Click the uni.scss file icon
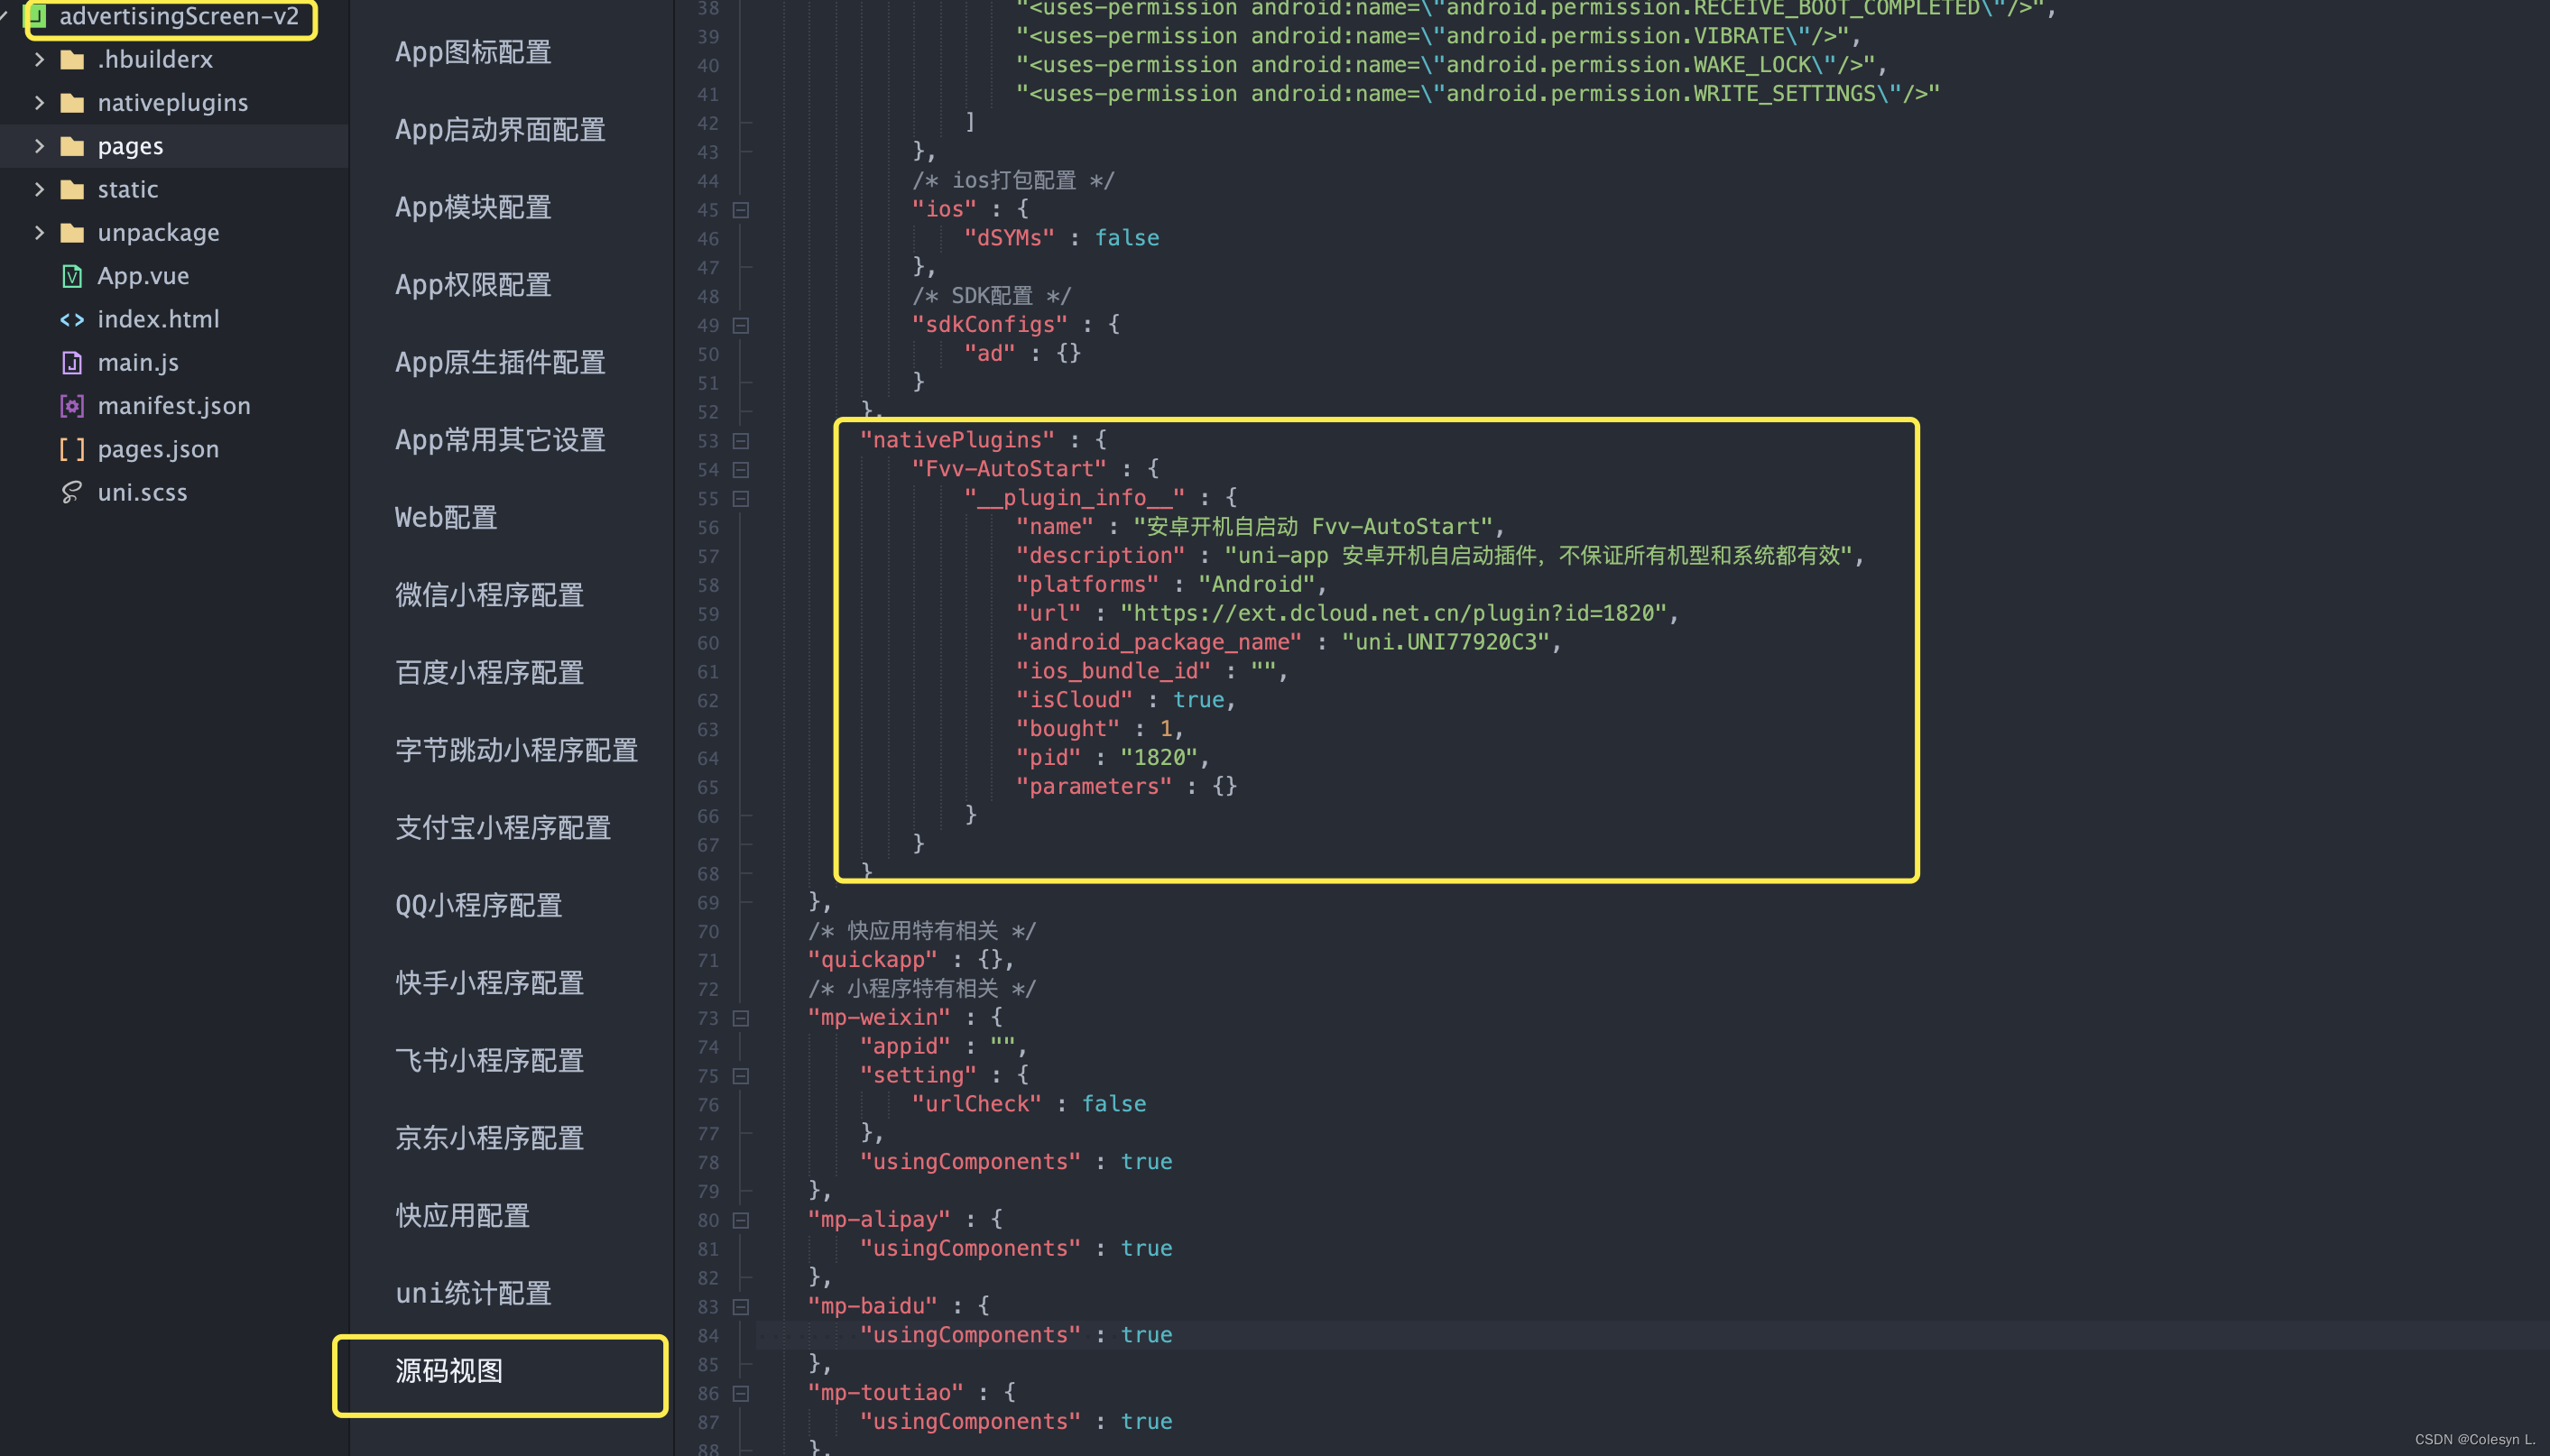 [x=72, y=492]
